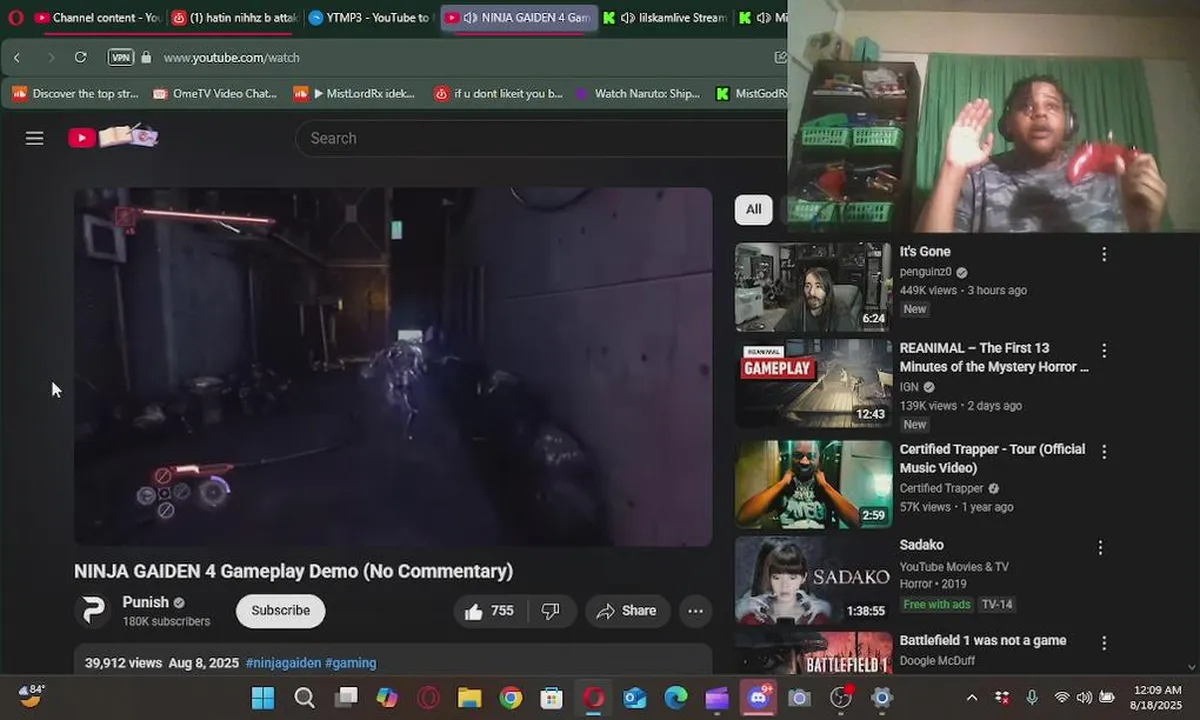Screen dimensions: 1200x720
Task: Open options menu for REANIMAL video
Action: [1104, 351]
